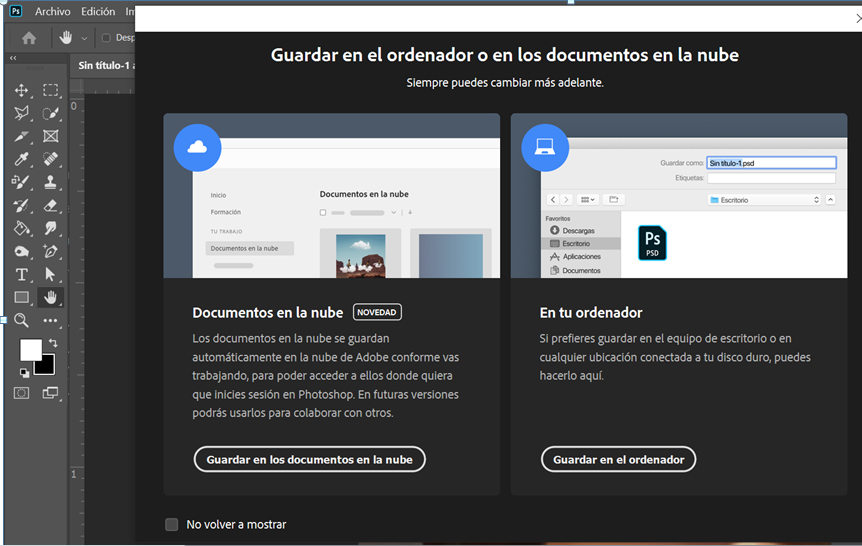
Task: Select the Path Selection arrow tool
Action: (51, 274)
